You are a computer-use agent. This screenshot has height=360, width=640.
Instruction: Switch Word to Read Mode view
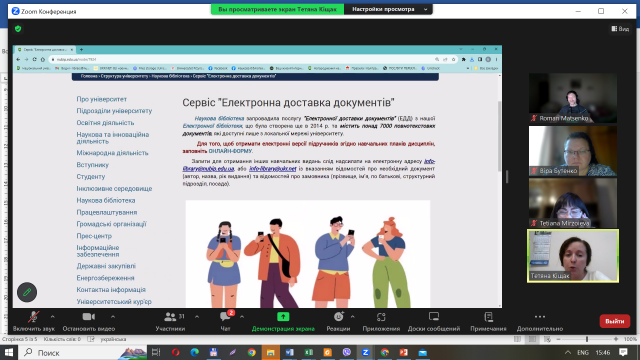tap(517, 339)
